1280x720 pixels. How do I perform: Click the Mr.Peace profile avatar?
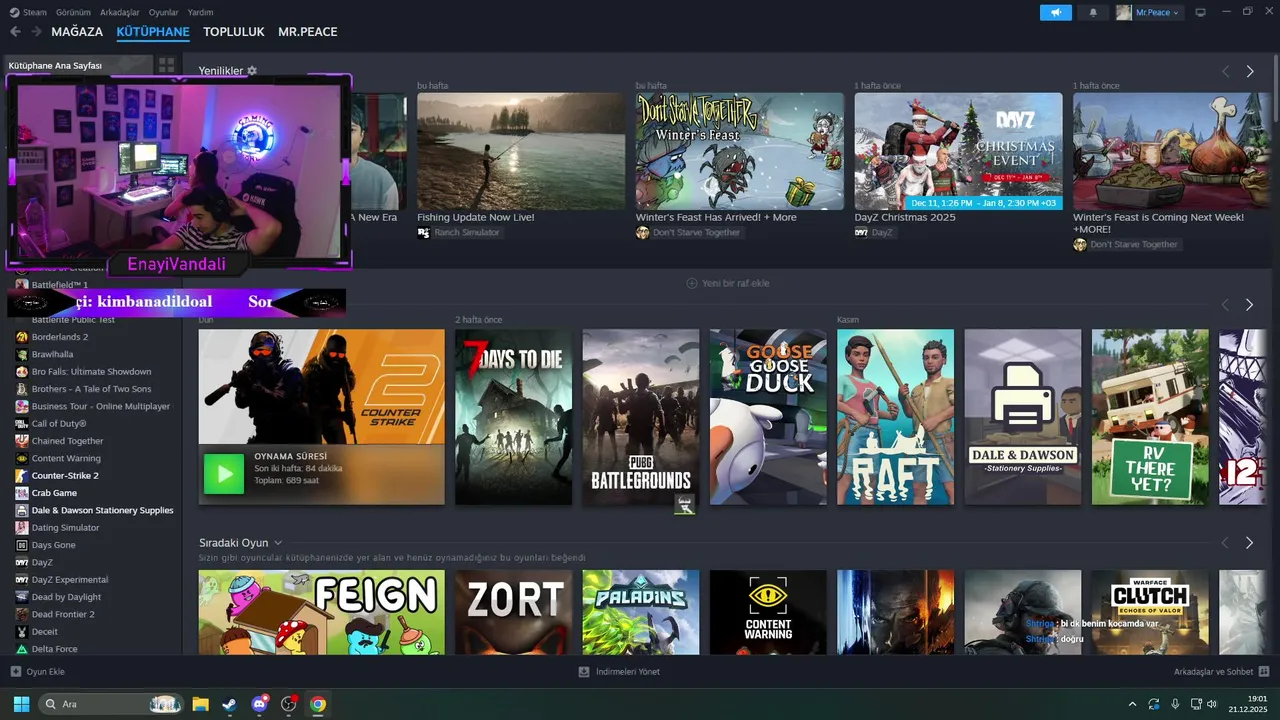[x=1124, y=13]
